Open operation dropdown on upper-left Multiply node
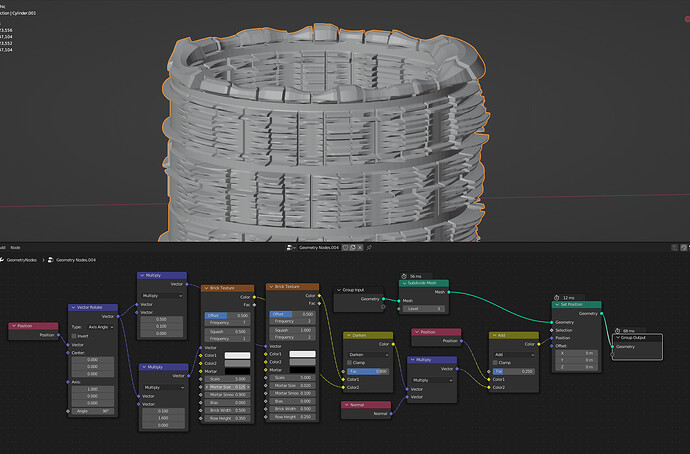This screenshot has height=454, width=690. 162,296
